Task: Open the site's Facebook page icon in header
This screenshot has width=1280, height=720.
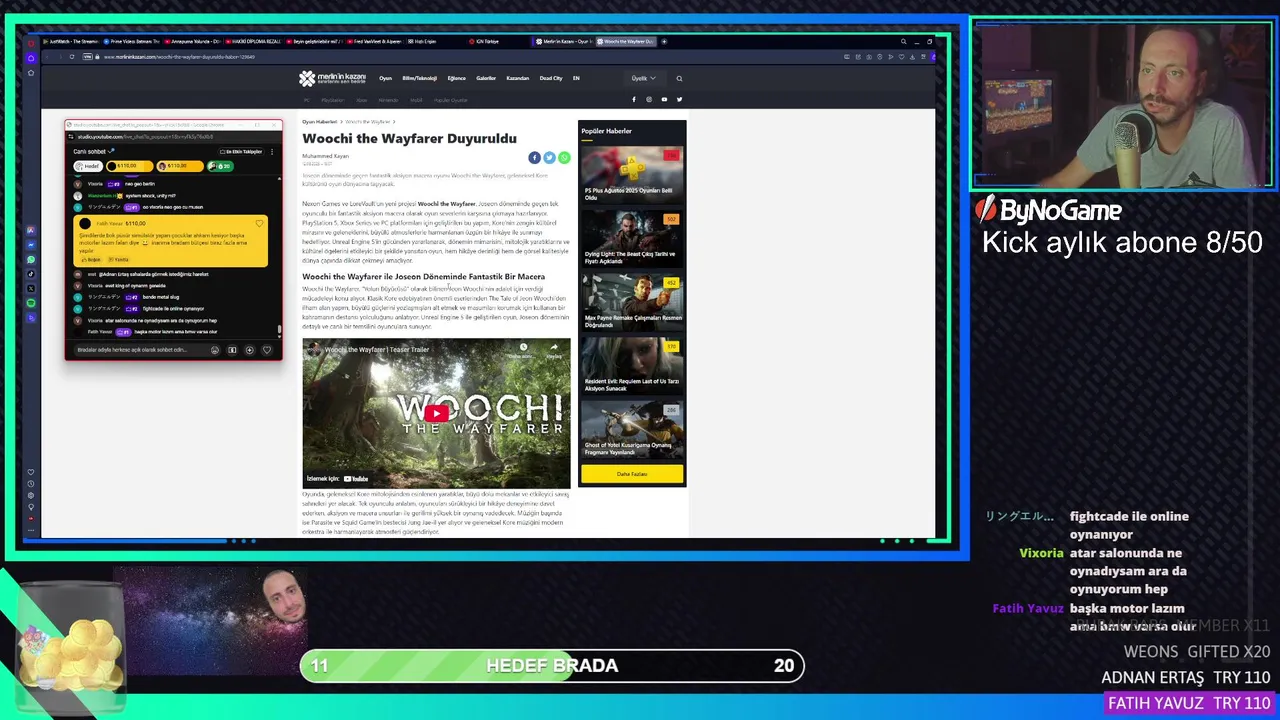Action: (x=633, y=99)
